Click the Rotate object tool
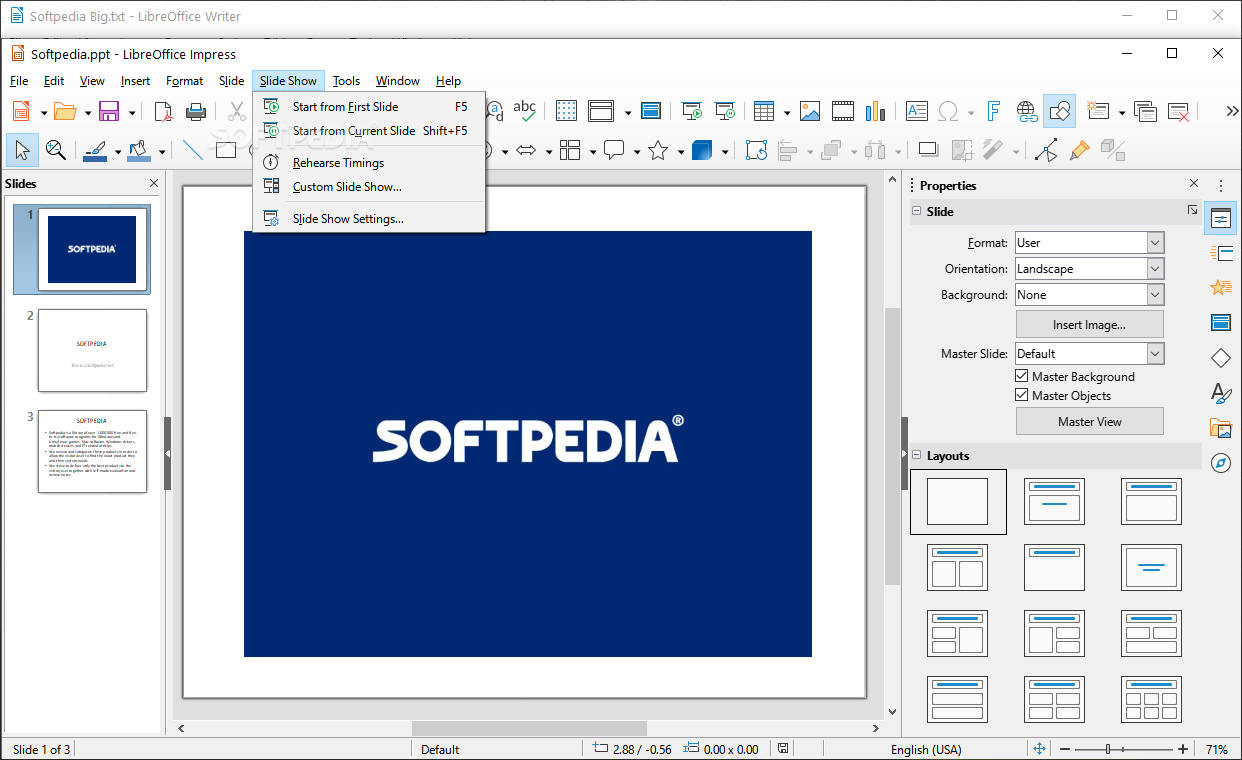 tap(757, 150)
